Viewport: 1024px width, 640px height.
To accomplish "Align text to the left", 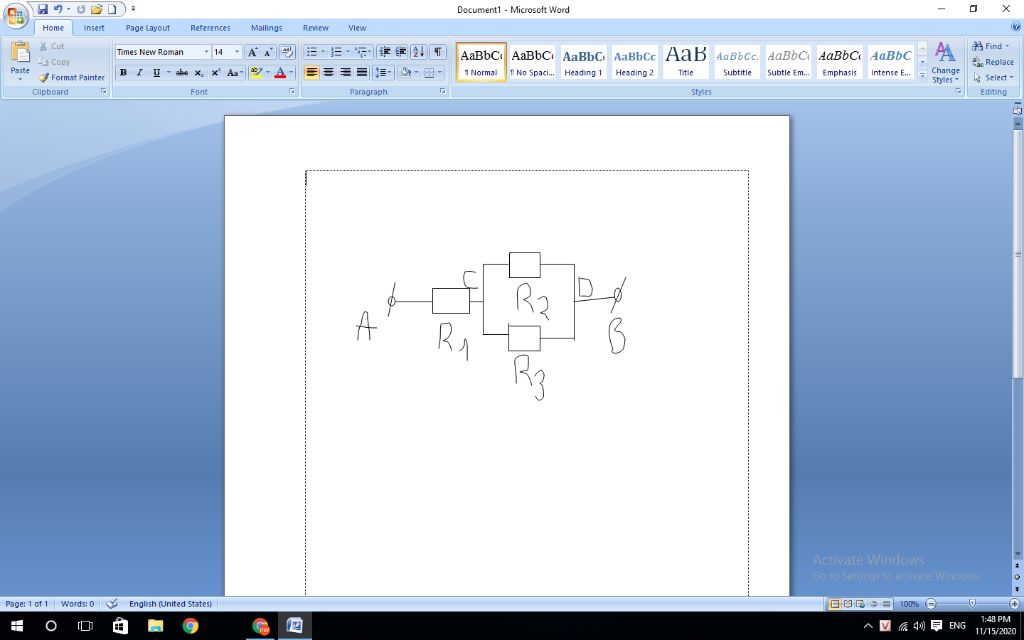I will (312, 72).
